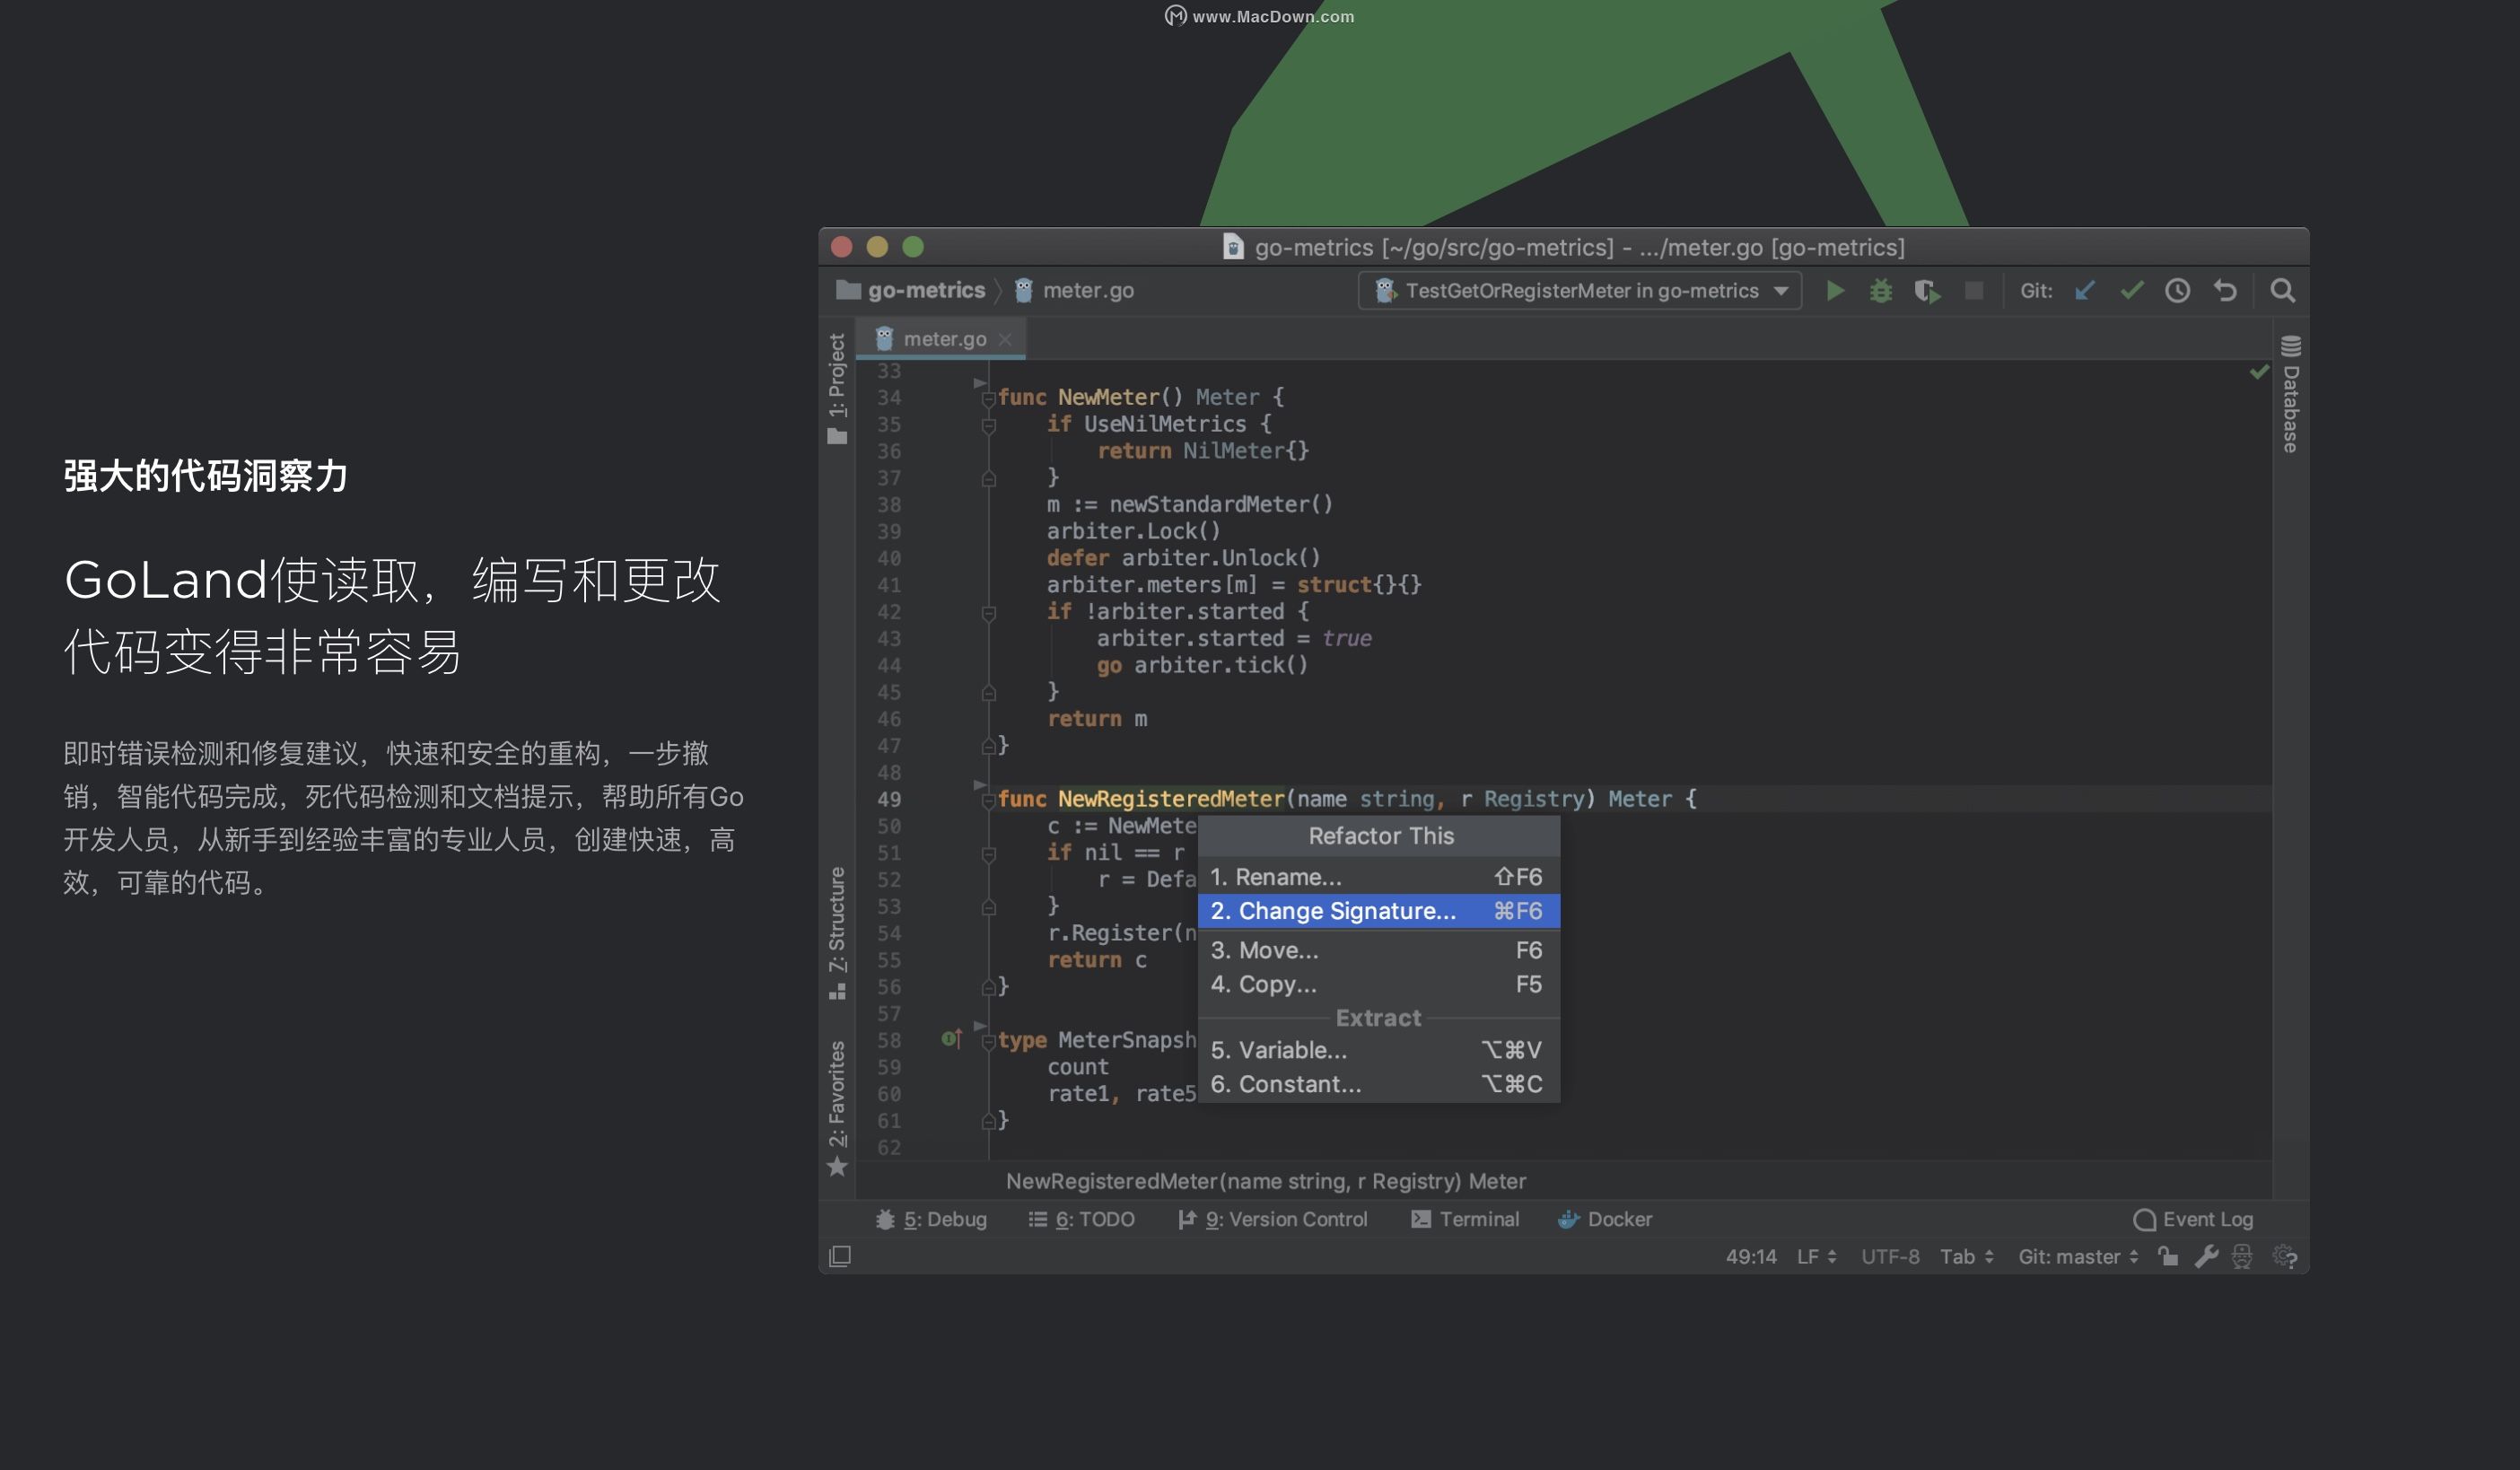Image resolution: width=2520 pixels, height=1470 pixels.
Task: Click the NewRegisteredMeter breadcrumb below the editor
Action: (x=1266, y=1182)
